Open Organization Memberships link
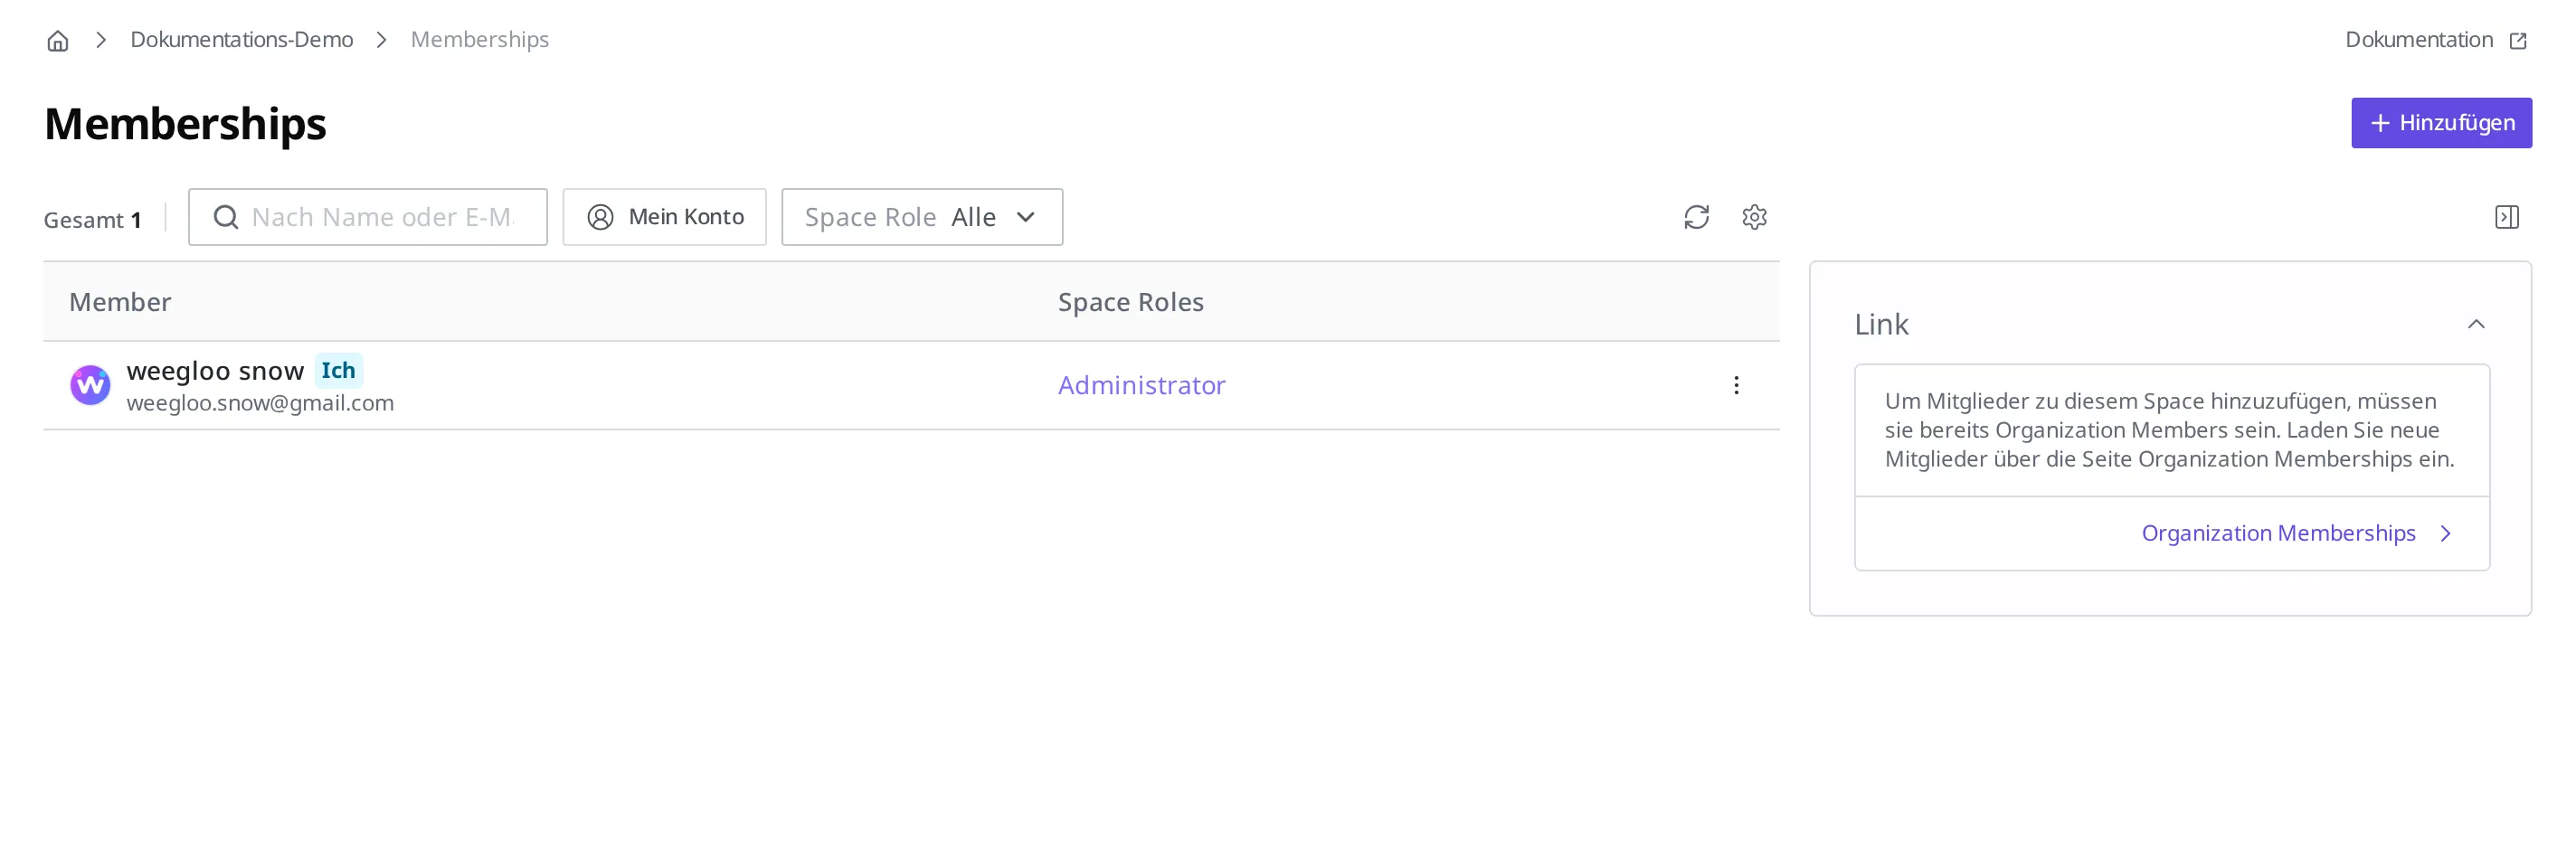Viewport: 2576px width, 868px height. pyautogui.click(x=2278, y=533)
